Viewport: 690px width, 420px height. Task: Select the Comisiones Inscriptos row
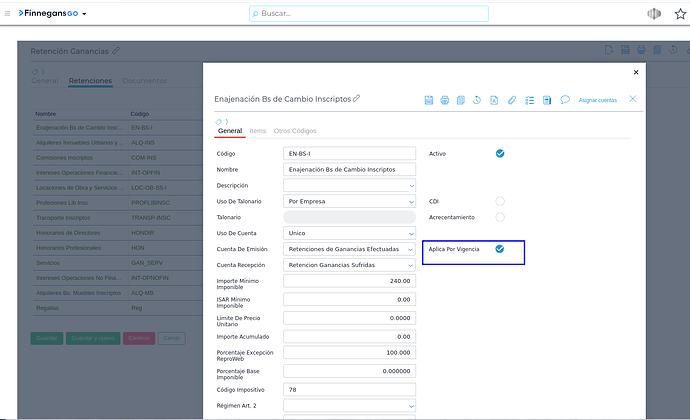[x=118, y=158]
